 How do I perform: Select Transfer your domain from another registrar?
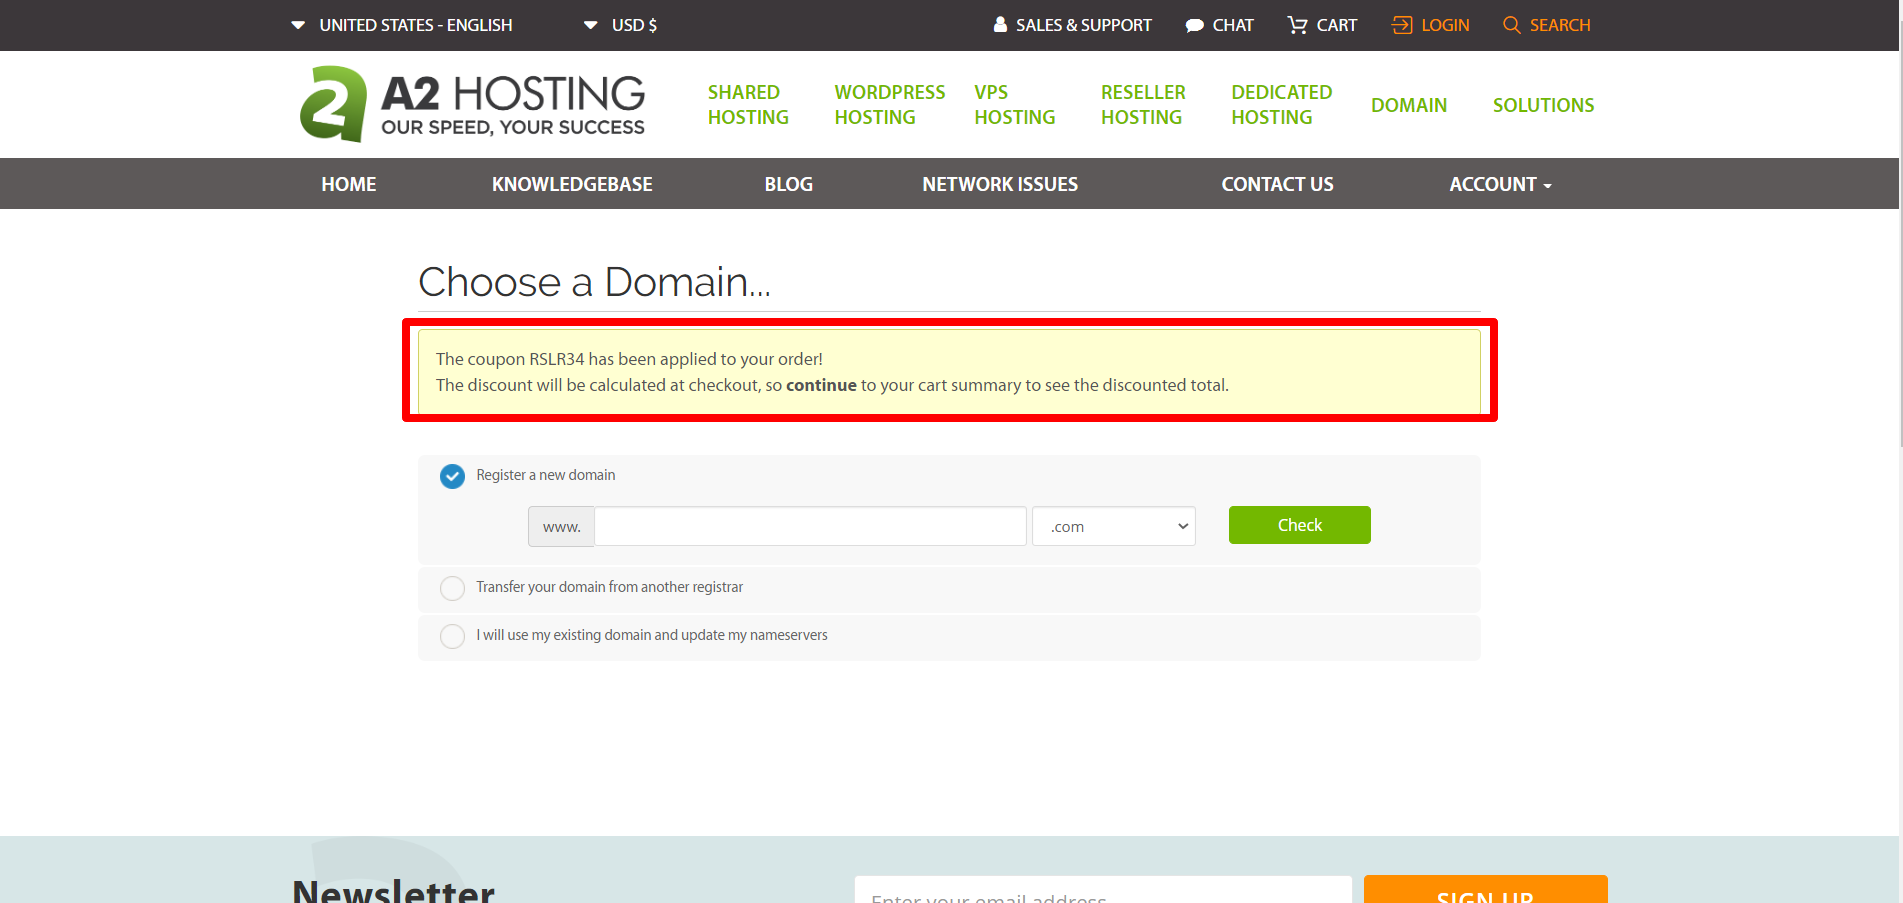pyautogui.click(x=452, y=588)
